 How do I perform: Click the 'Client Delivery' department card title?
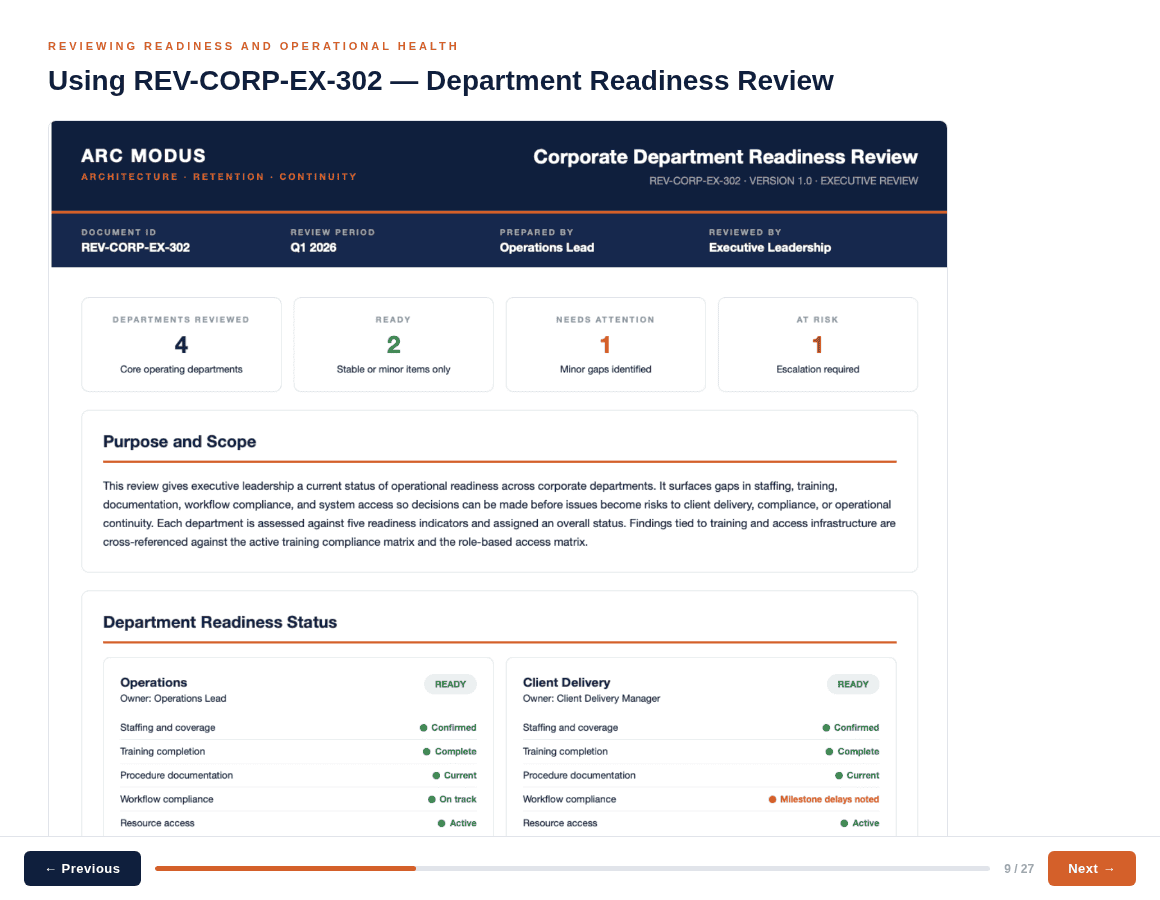tap(567, 683)
